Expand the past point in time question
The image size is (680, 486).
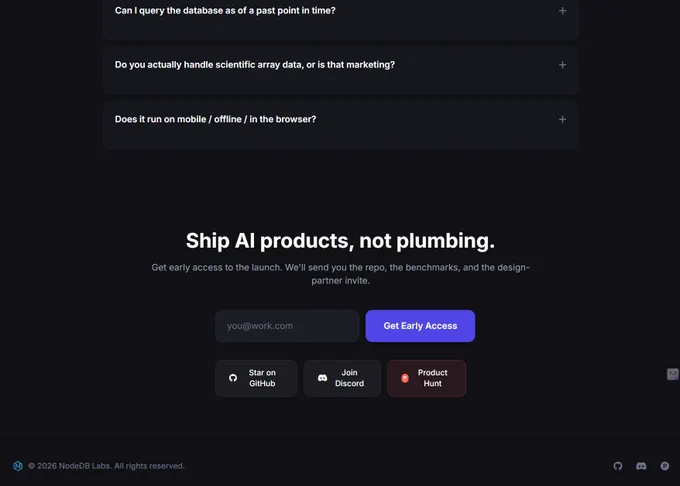[562, 10]
